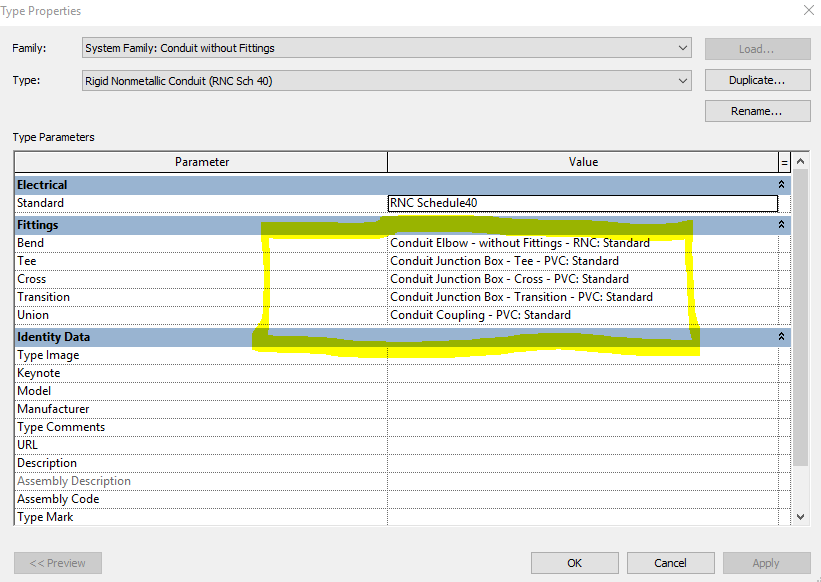The width and height of the screenshot is (821, 582).
Task: Click the Duplicate button
Action: 757,80
